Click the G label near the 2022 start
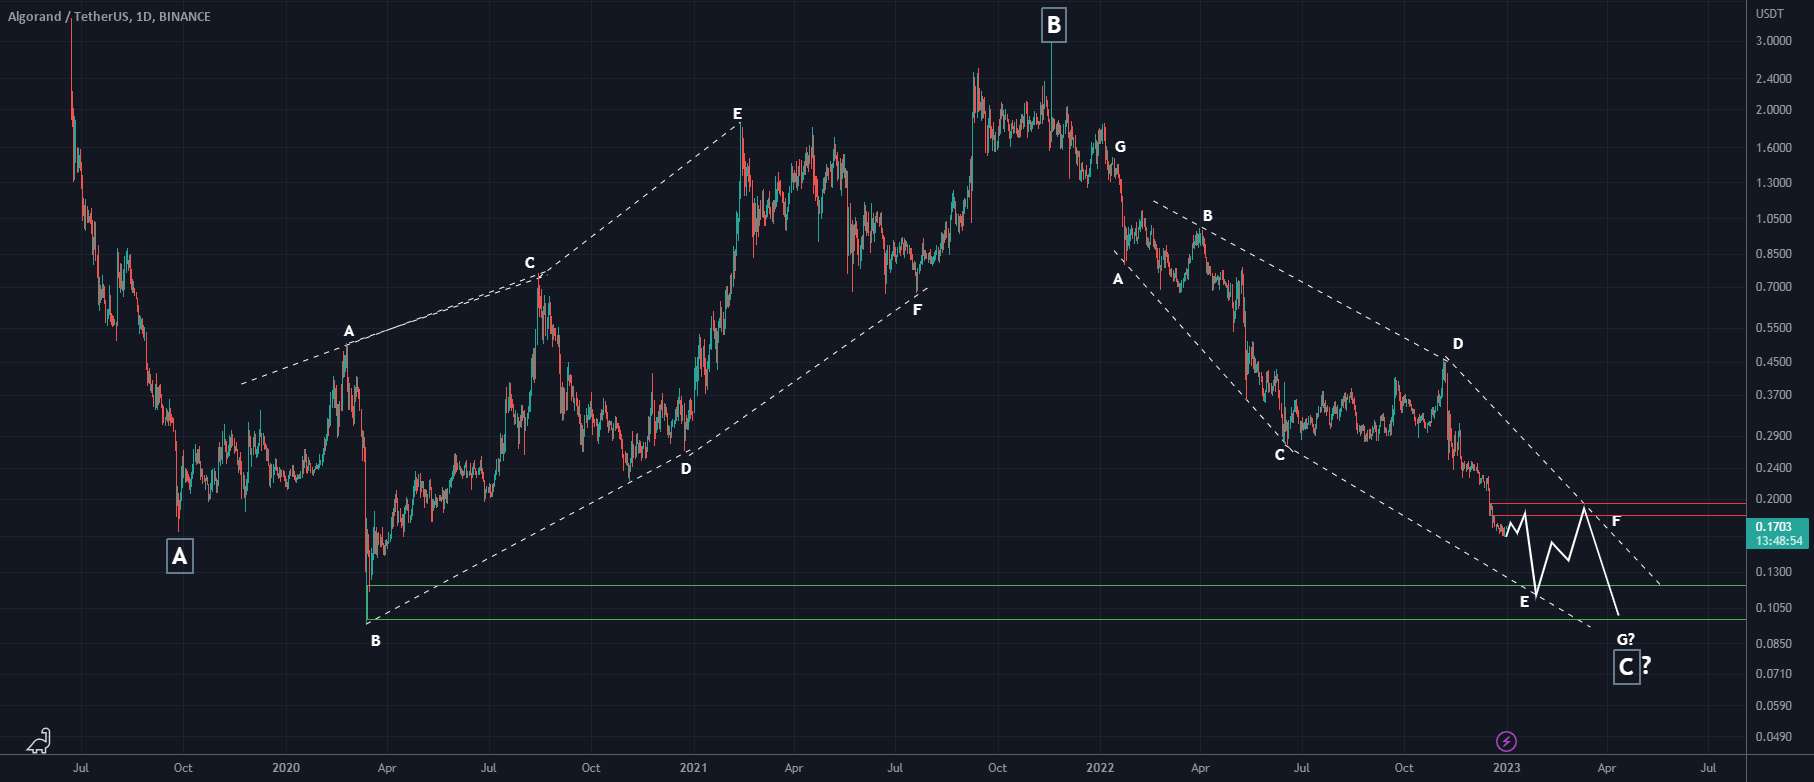Screen dimensions: 1814x782 point(1120,147)
